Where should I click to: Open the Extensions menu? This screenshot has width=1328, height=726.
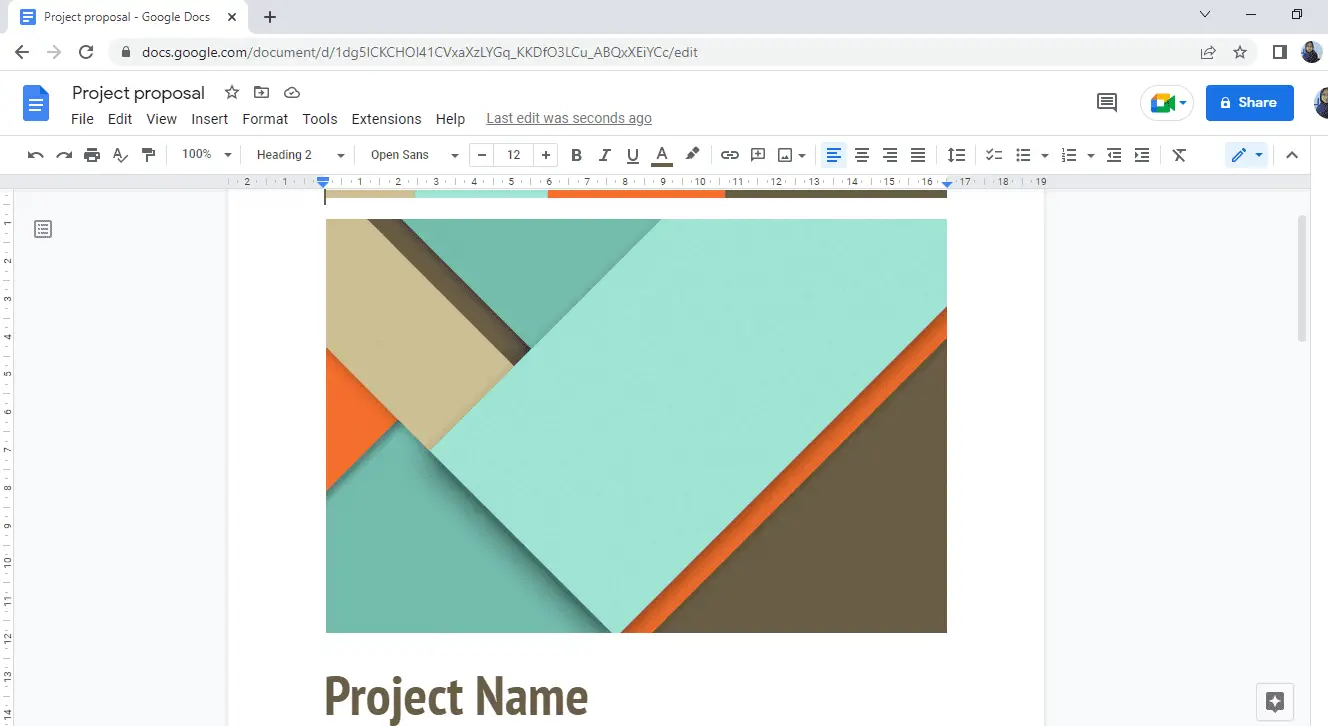pyautogui.click(x=386, y=118)
